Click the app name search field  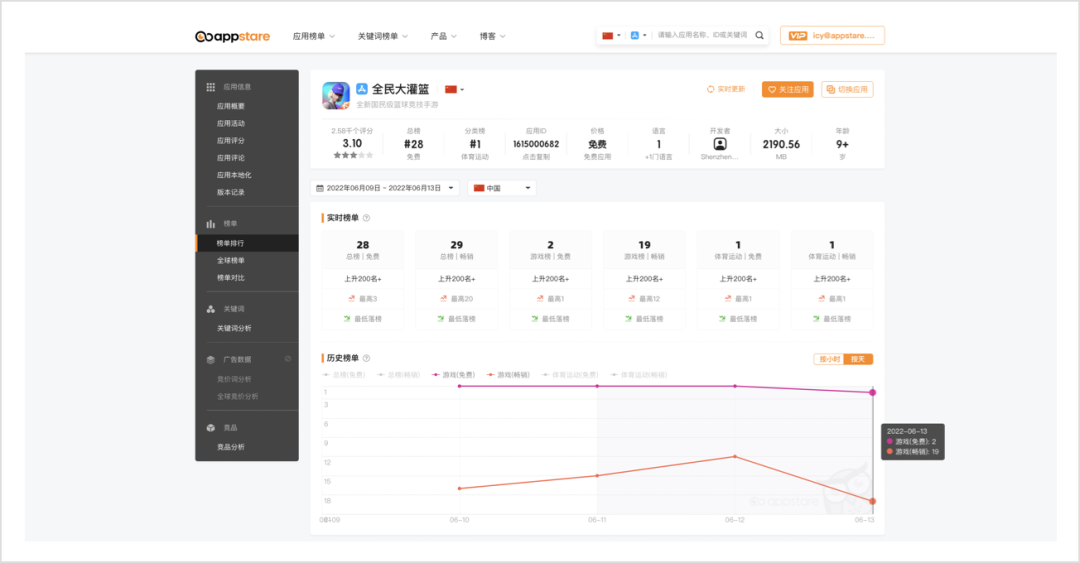[702, 35]
